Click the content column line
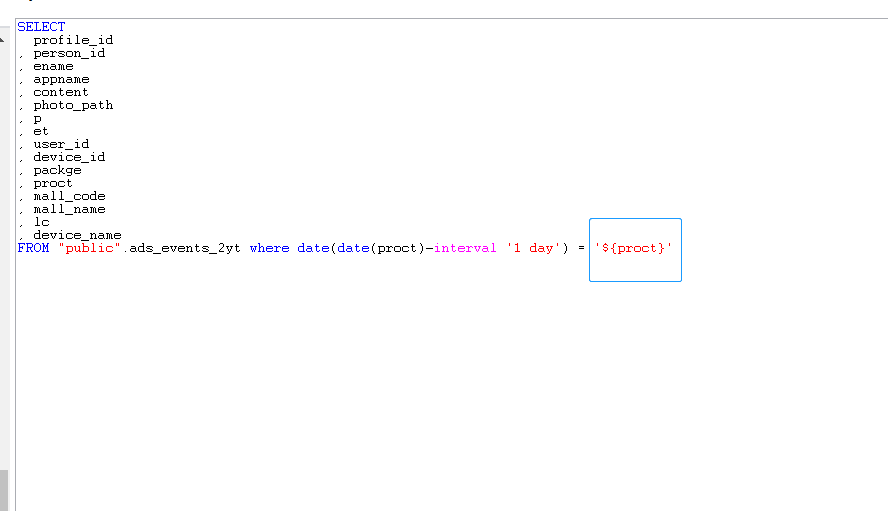This screenshot has width=888, height=511. coord(61,92)
